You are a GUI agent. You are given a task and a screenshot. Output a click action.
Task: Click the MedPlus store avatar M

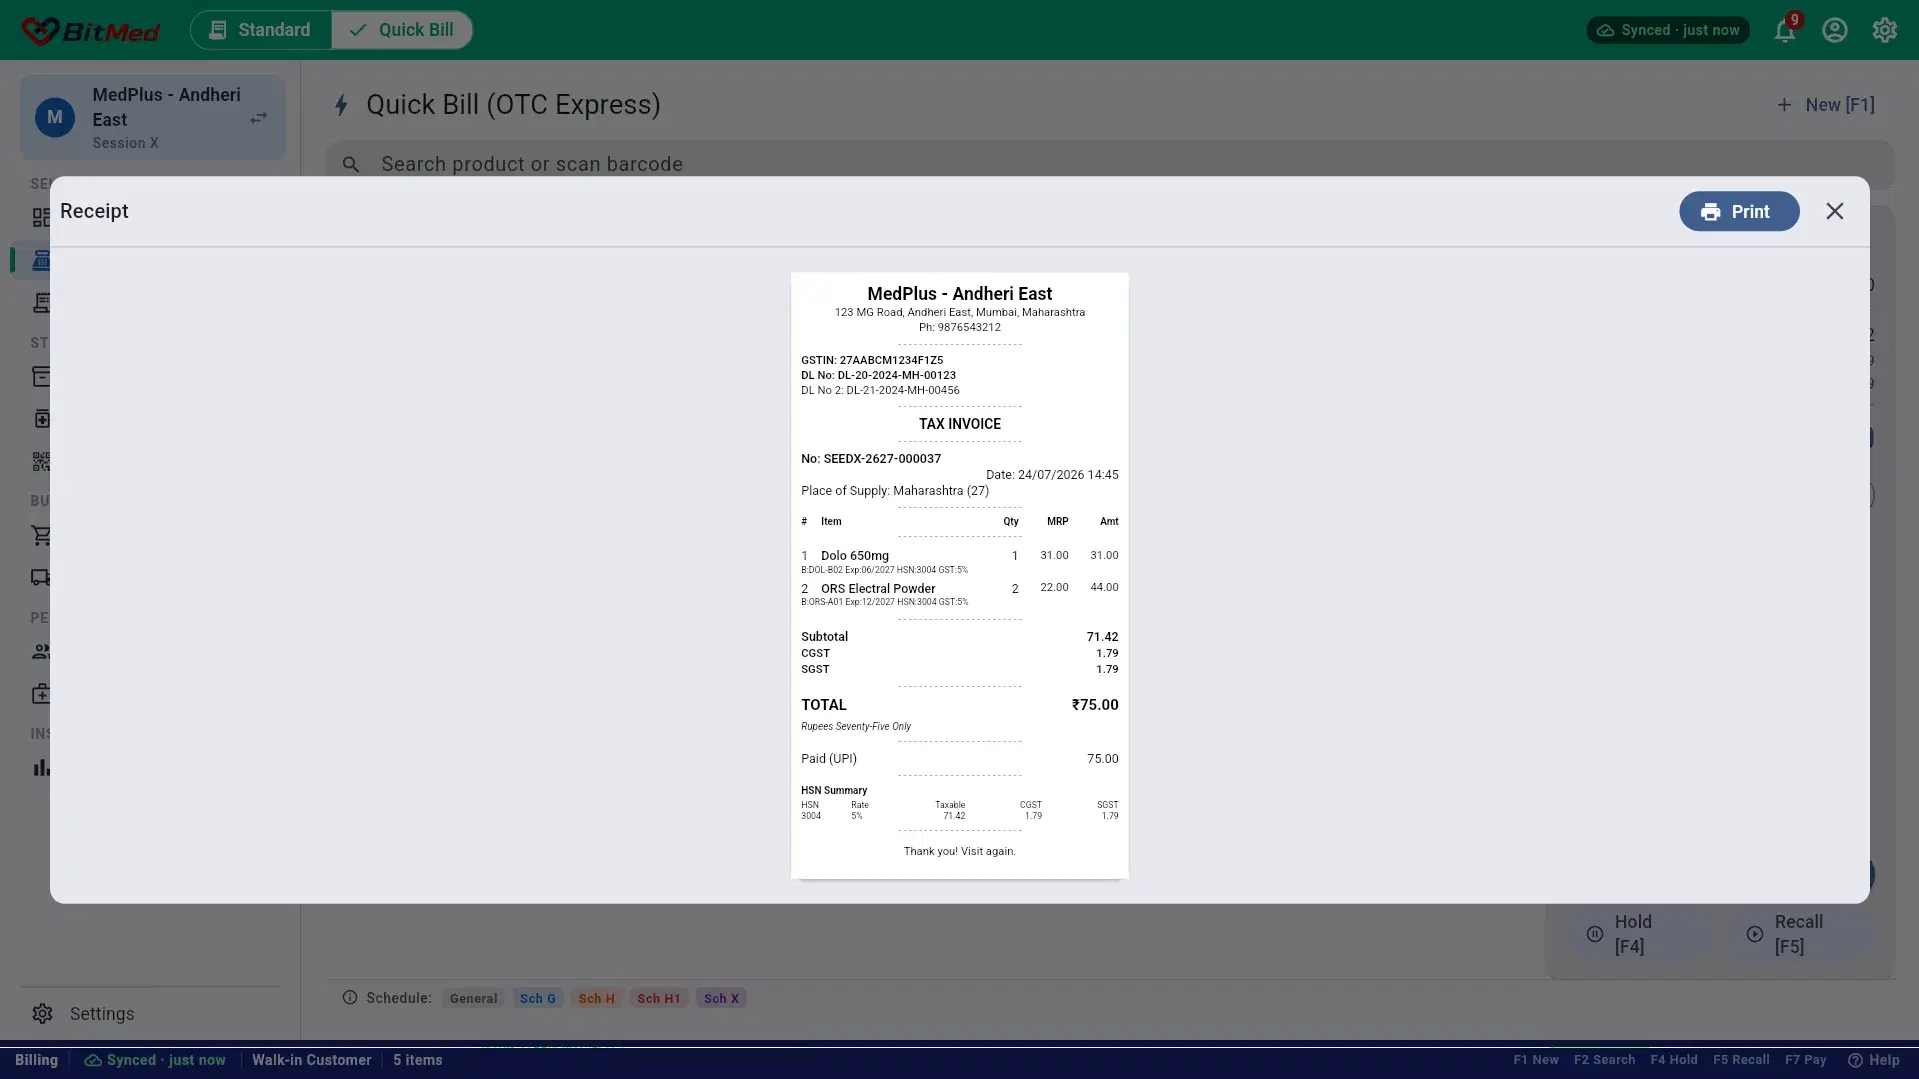[55, 118]
